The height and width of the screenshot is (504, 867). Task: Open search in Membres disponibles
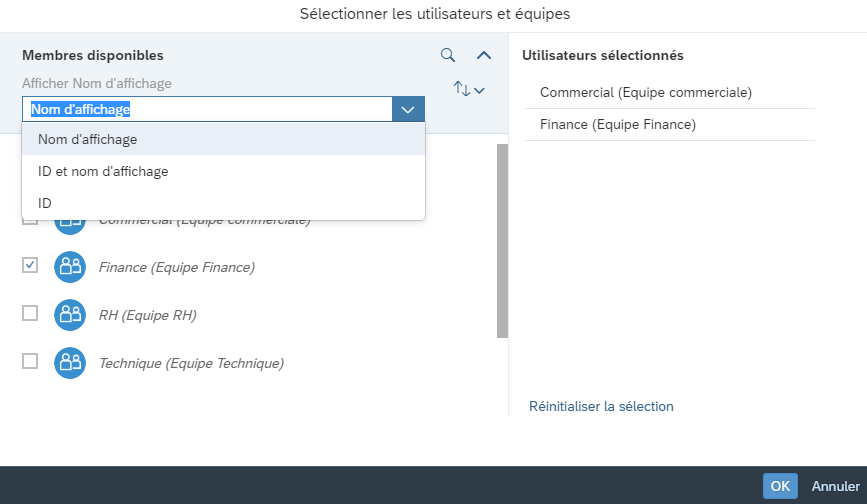(448, 55)
